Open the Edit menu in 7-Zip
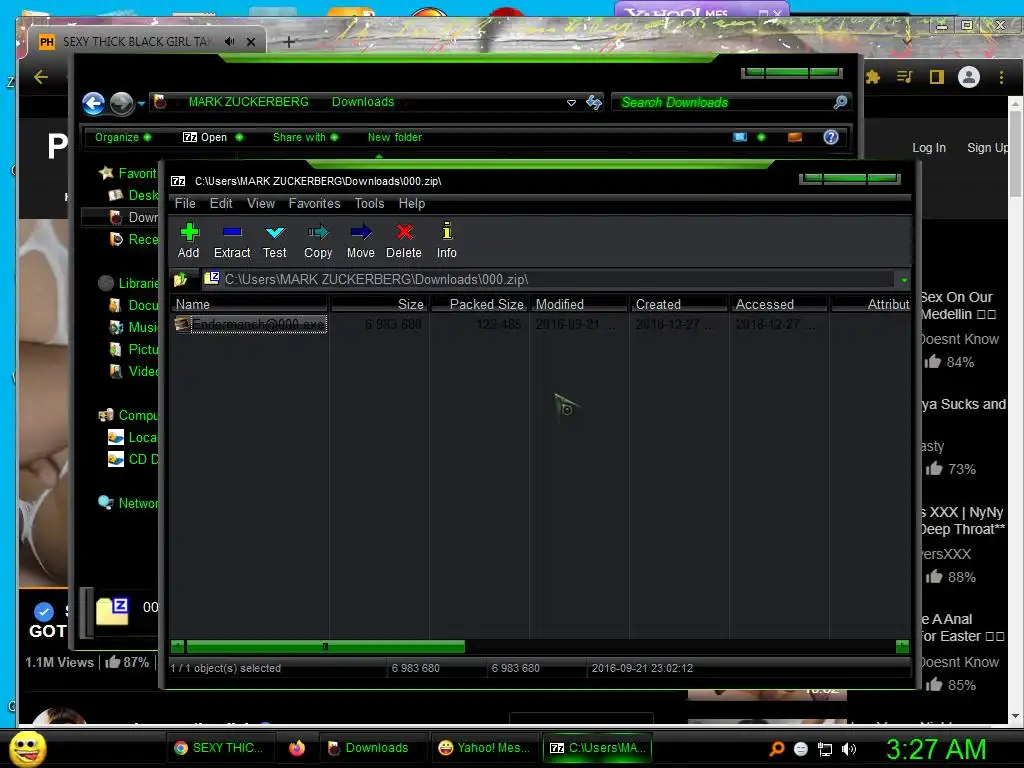Image resolution: width=1024 pixels, height=768 pixels. point(221,203)
